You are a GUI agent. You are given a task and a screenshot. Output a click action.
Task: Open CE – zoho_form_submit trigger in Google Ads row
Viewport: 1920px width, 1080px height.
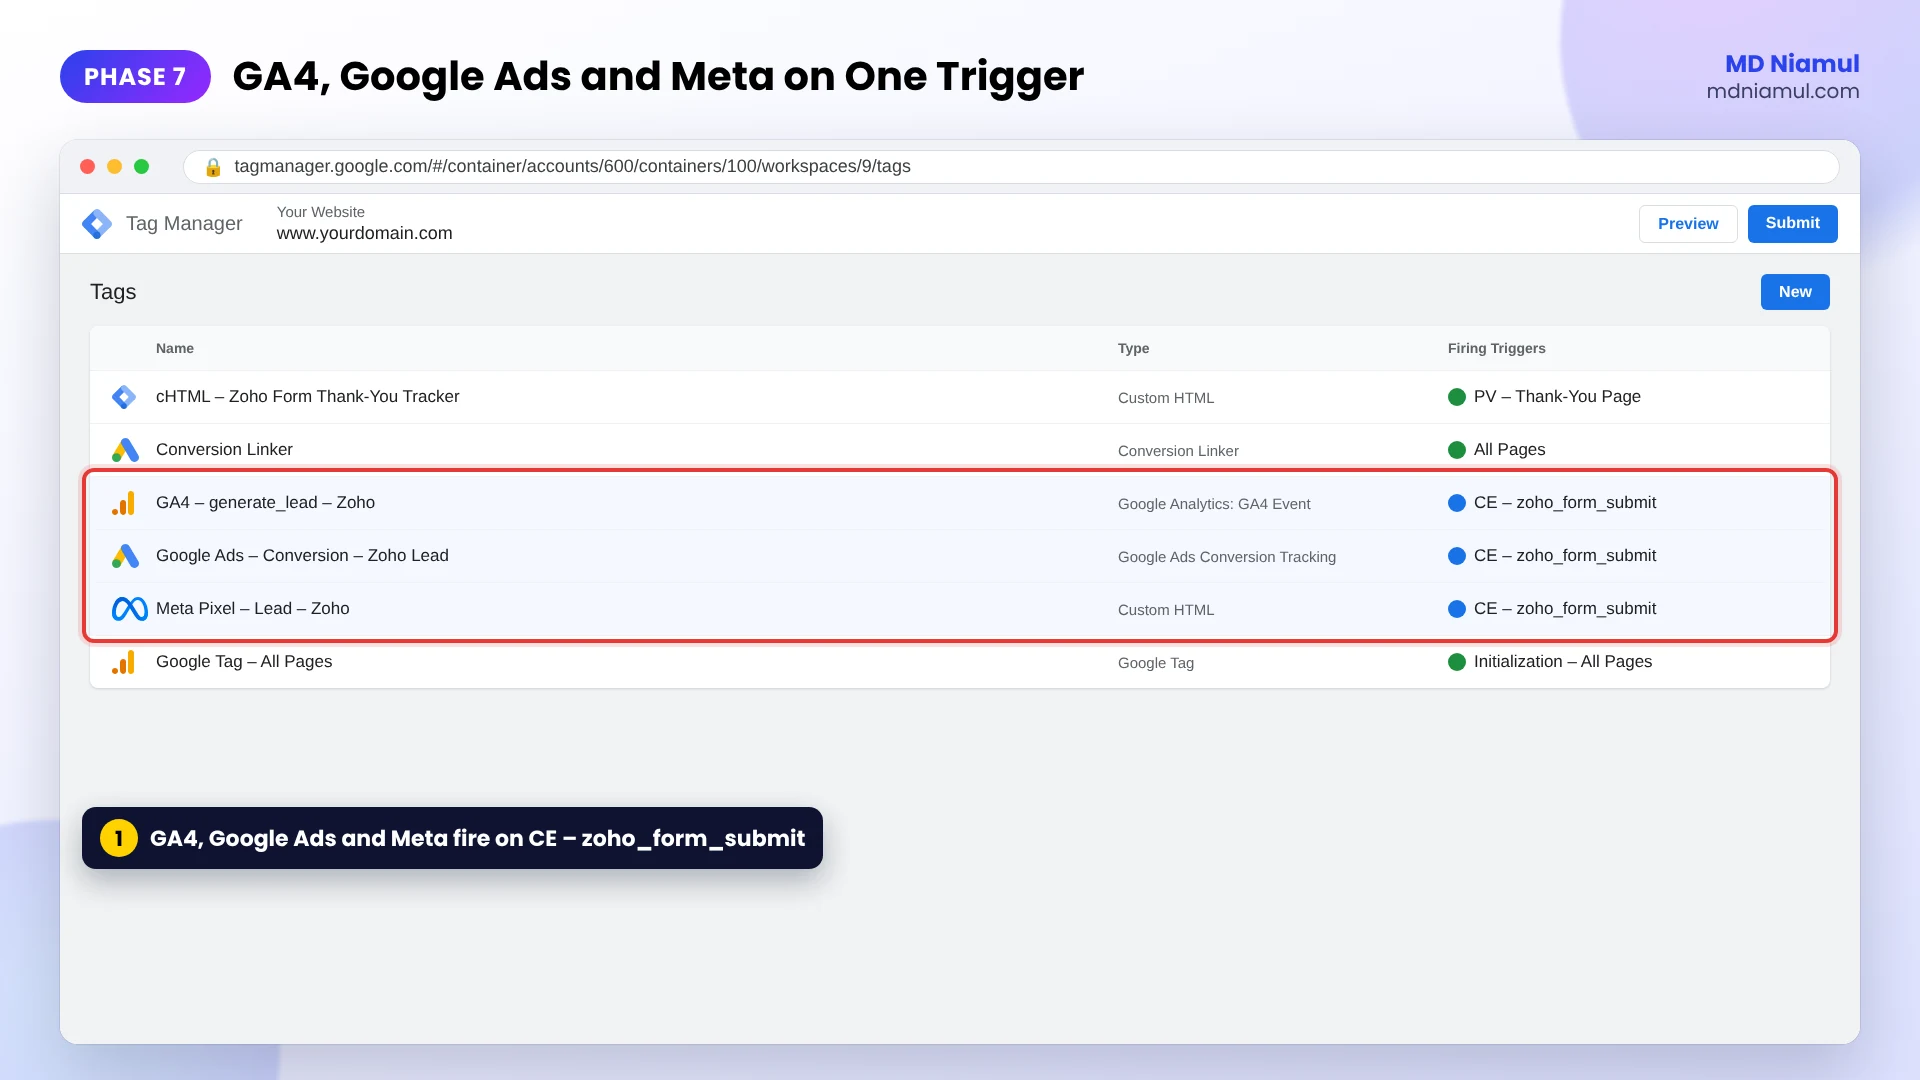tap(1565, 556)
